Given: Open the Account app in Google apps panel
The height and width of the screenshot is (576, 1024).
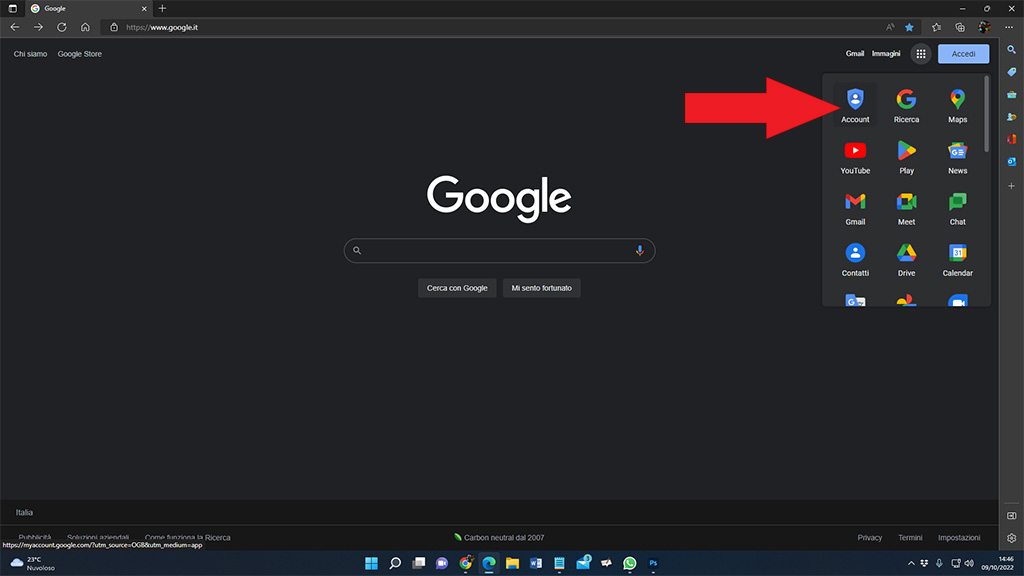Looking at the screenshot, I should pos(855,105).
